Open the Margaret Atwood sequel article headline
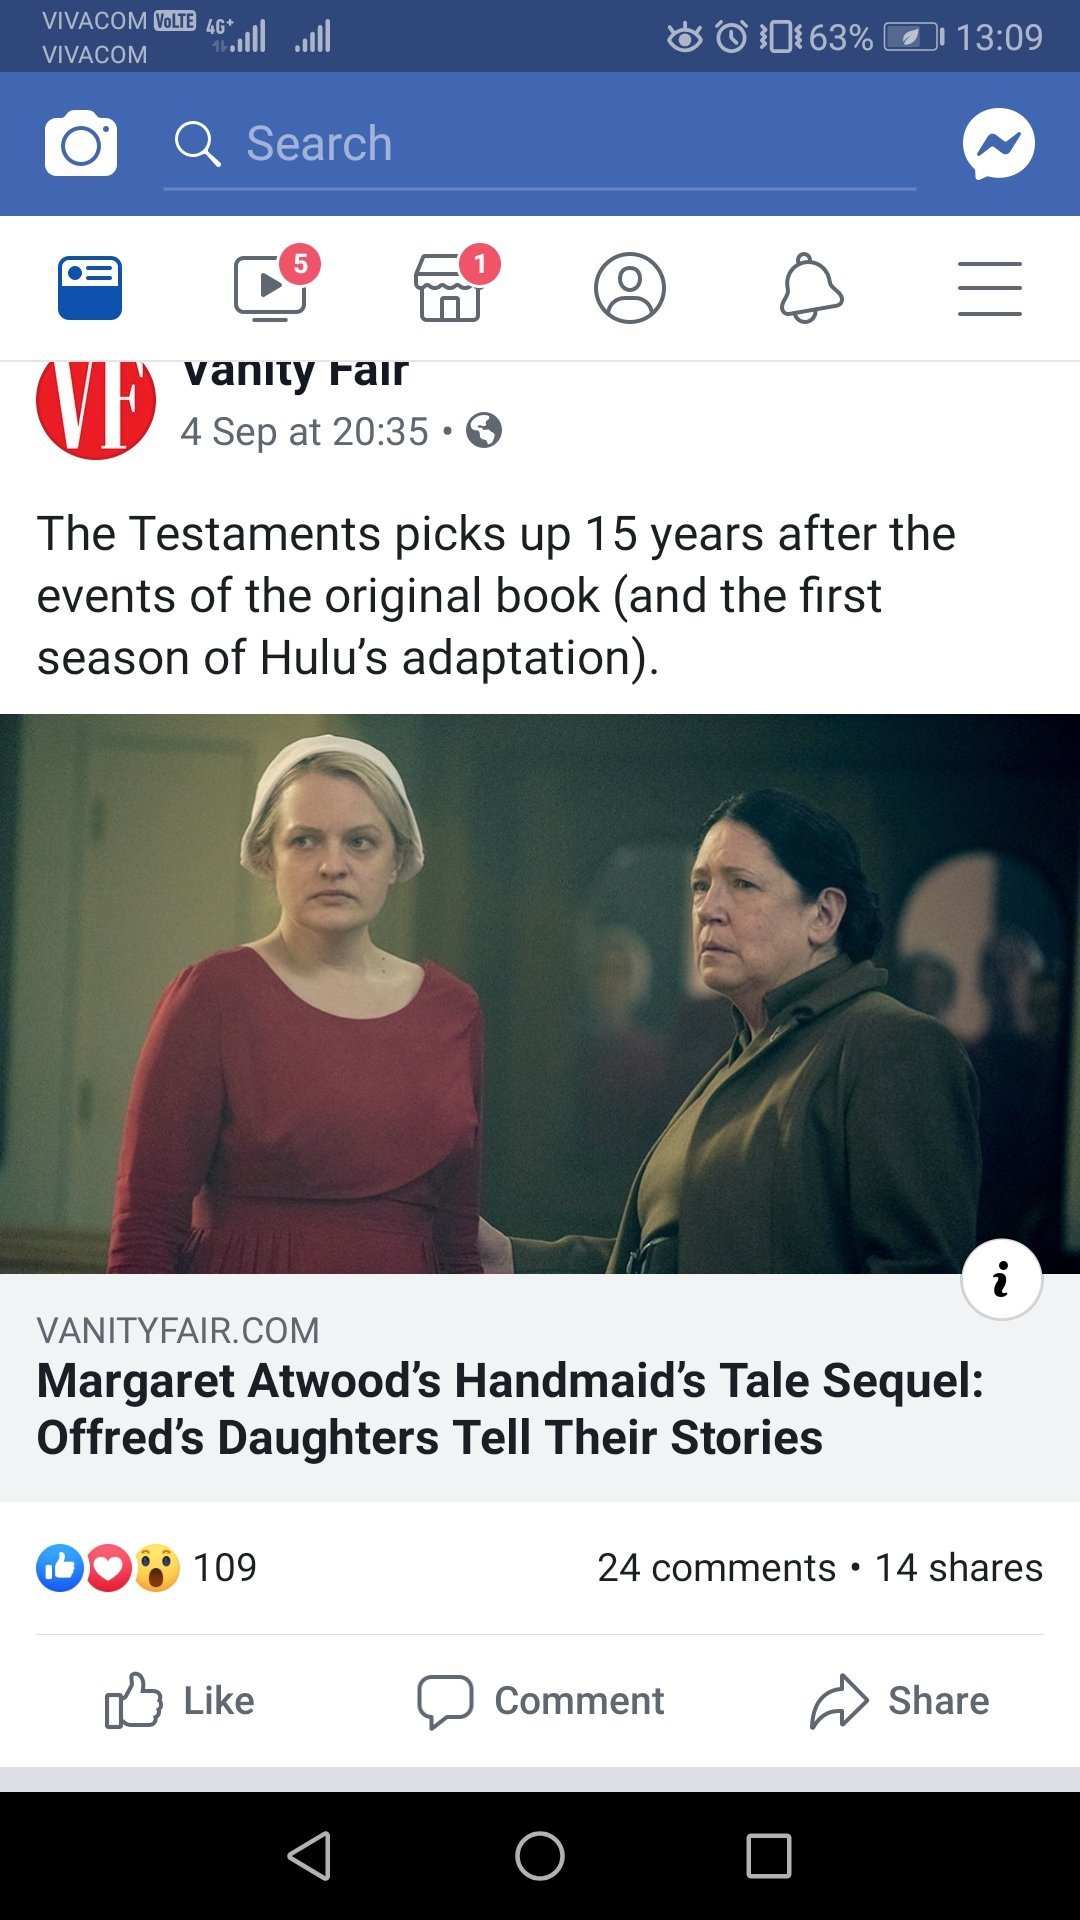1080x1920 pixels. tap(511, 1408)
